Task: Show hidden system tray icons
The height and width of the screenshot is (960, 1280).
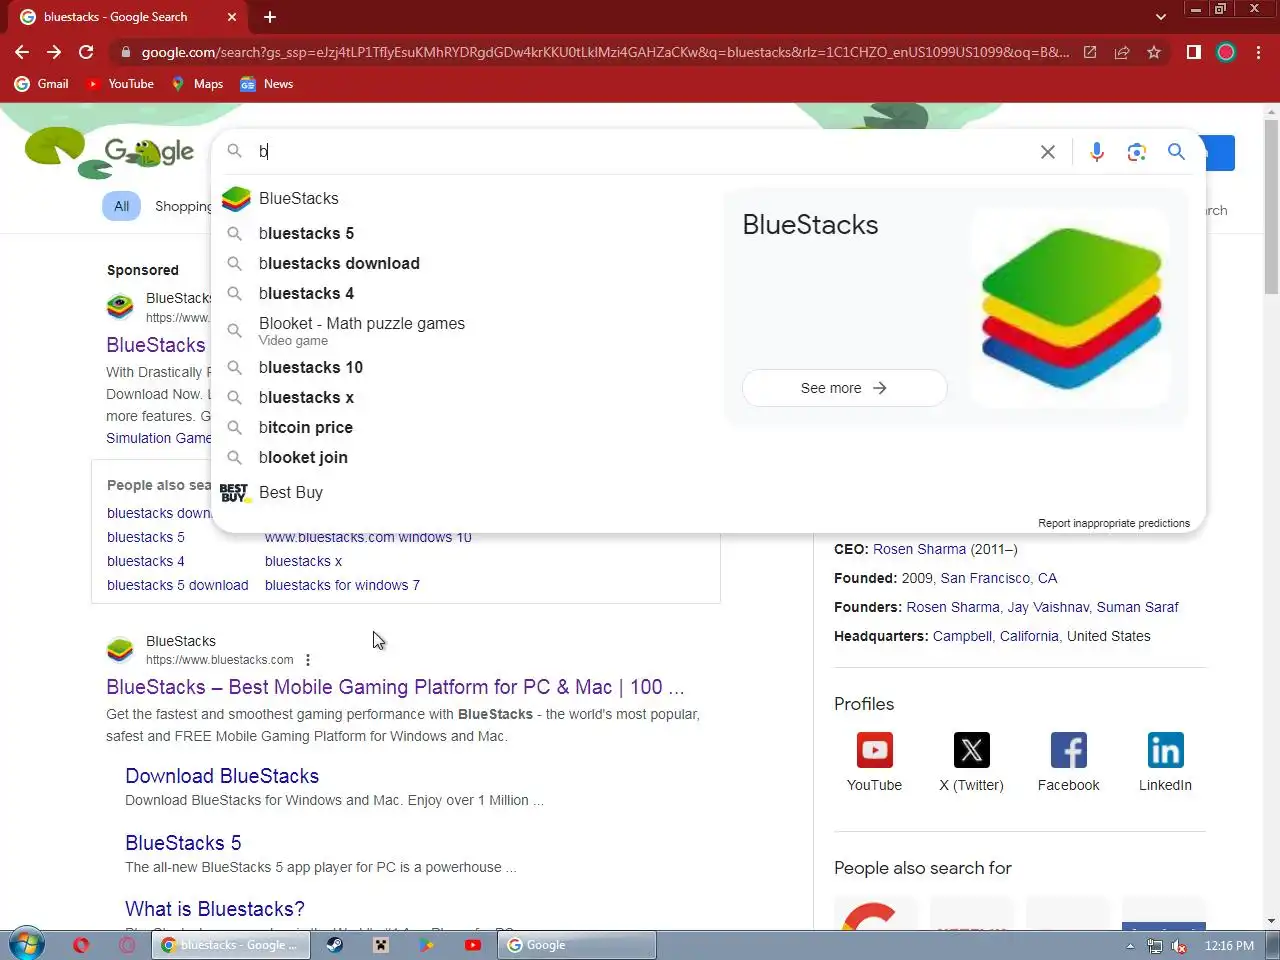Action: click(x=1130, y=946)
